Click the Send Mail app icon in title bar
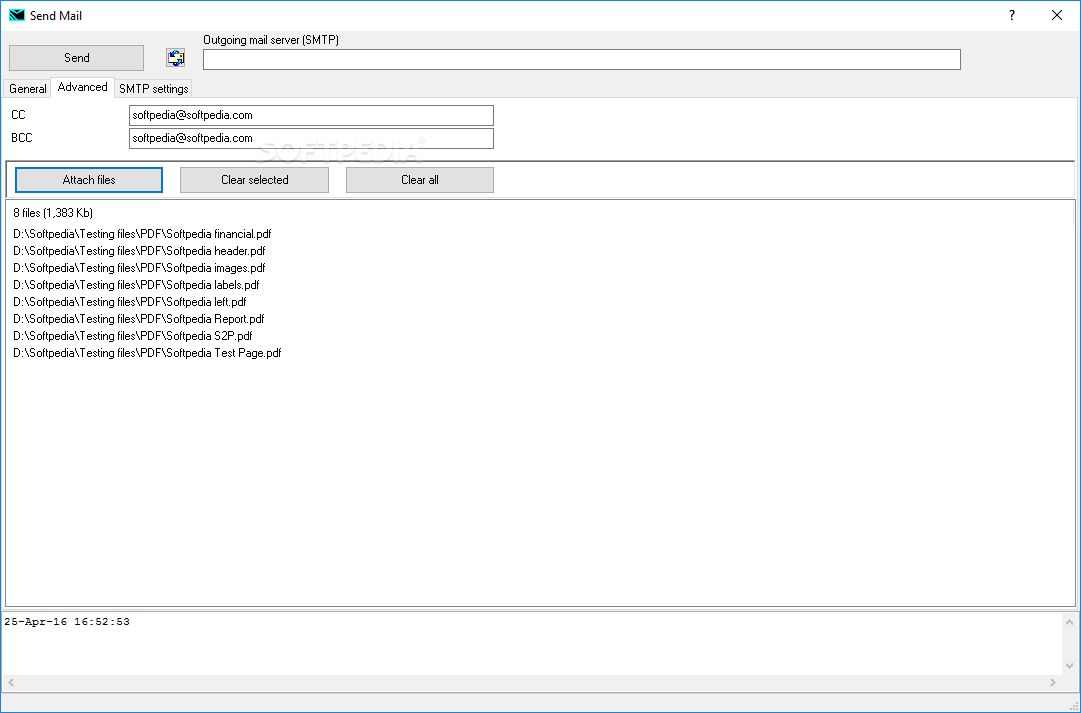Image resolution: width=1081 pixels, height=713 pixels. pyautogui.click(x=17, y=15)
